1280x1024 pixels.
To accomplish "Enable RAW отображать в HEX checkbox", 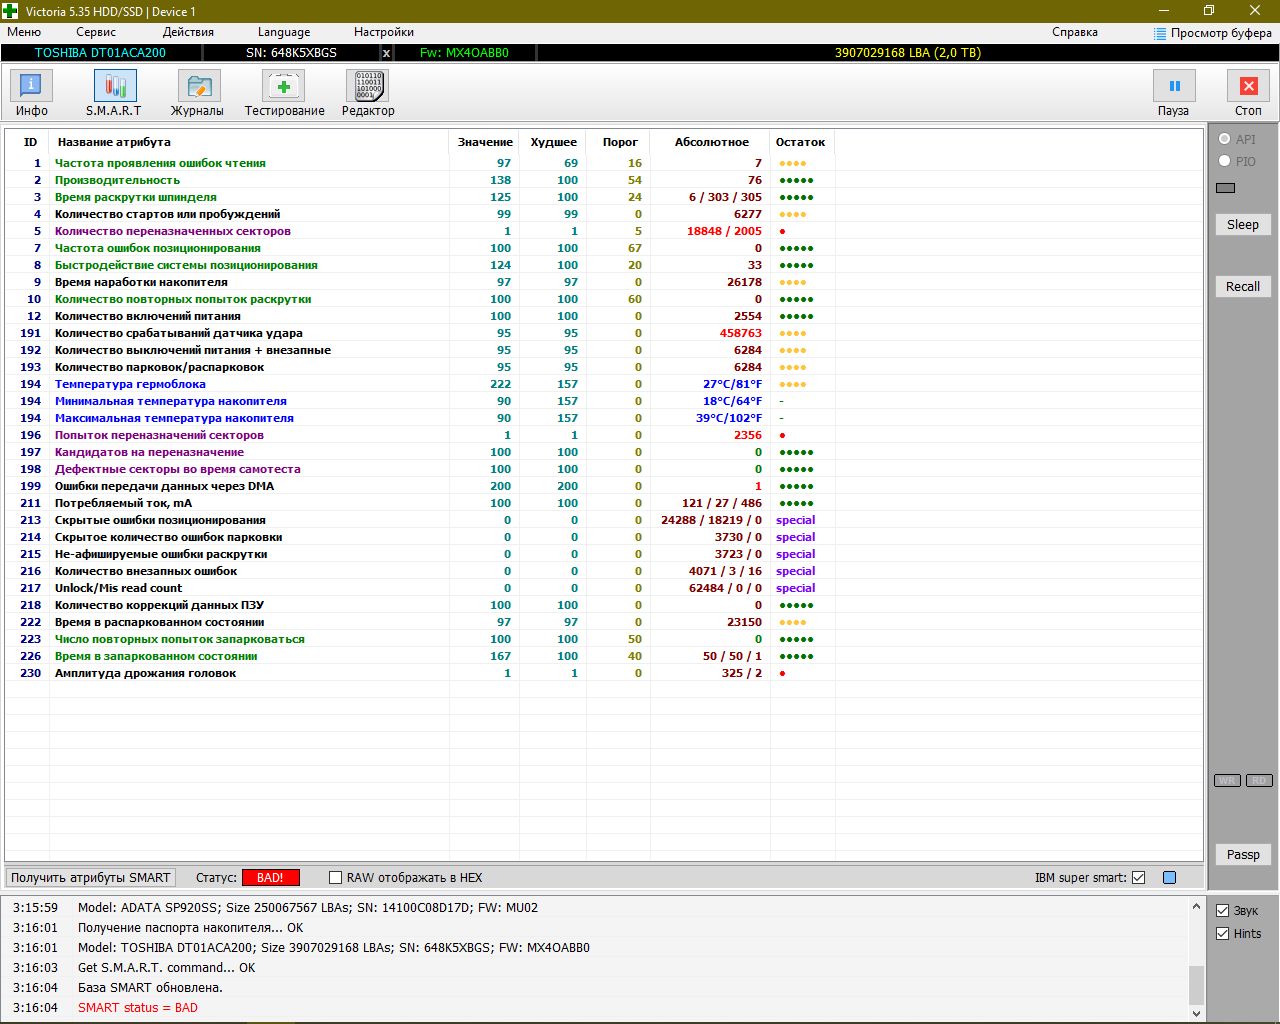I will [x=336, y=878].
